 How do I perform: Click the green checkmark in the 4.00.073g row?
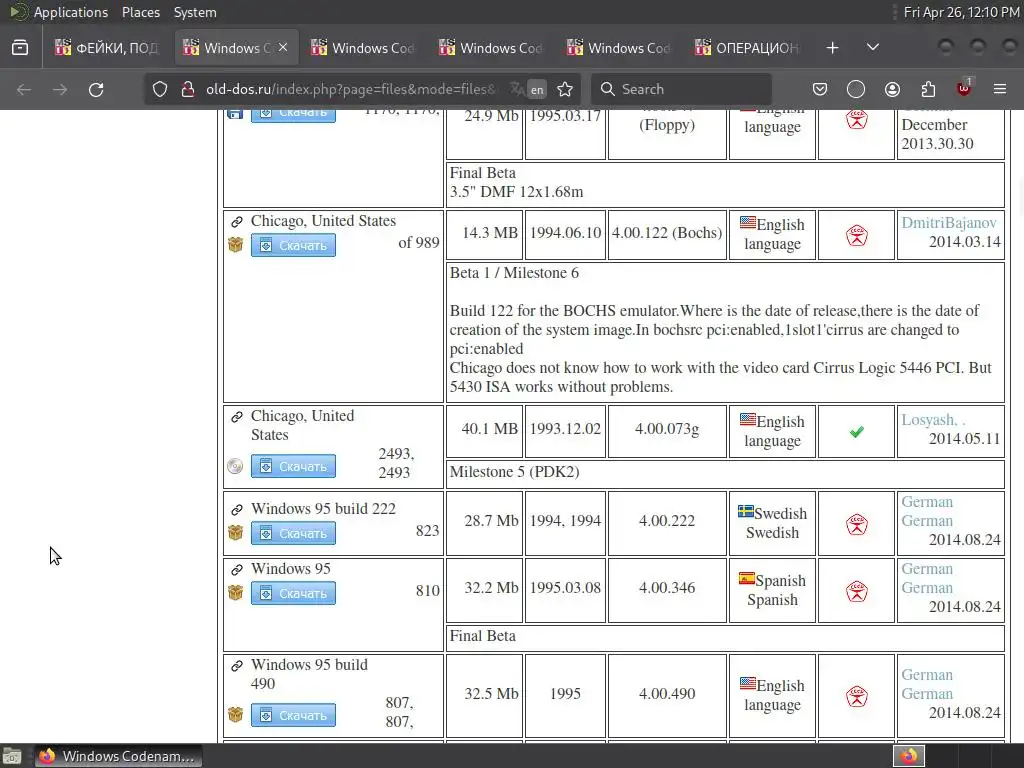pyautogui.click(x=857, y=432)
